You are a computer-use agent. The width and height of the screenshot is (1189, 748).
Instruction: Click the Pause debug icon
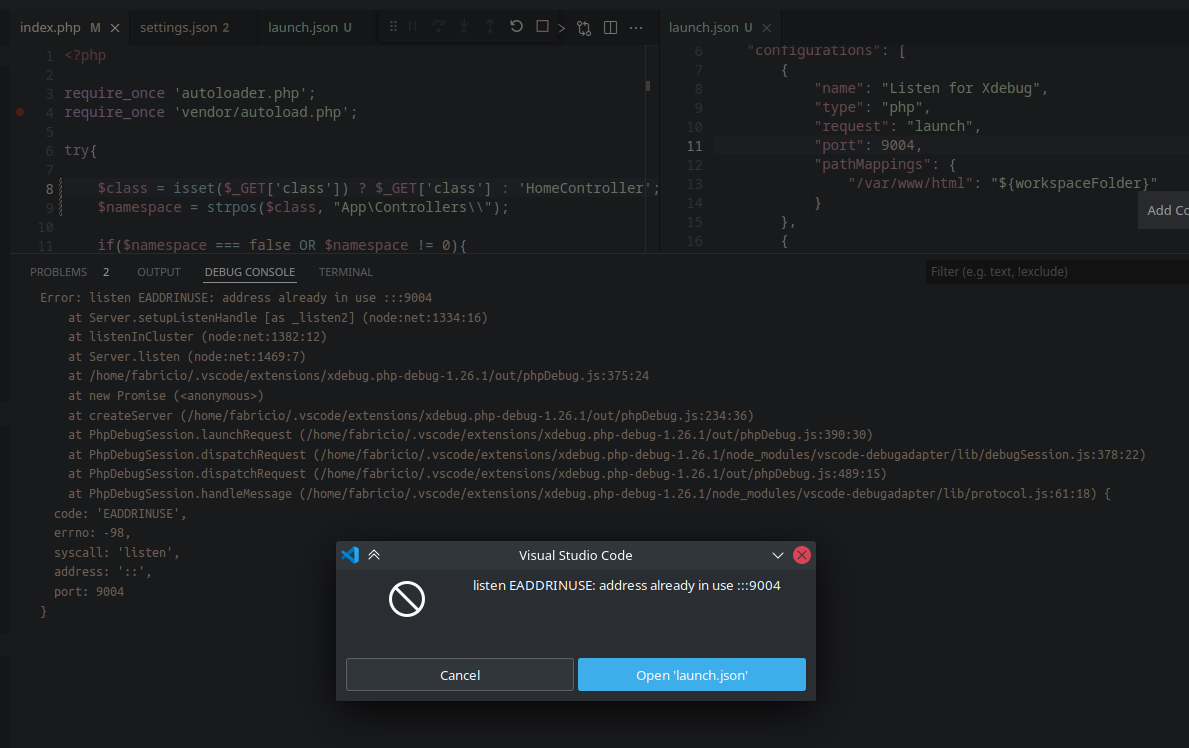tap(414, 27)
